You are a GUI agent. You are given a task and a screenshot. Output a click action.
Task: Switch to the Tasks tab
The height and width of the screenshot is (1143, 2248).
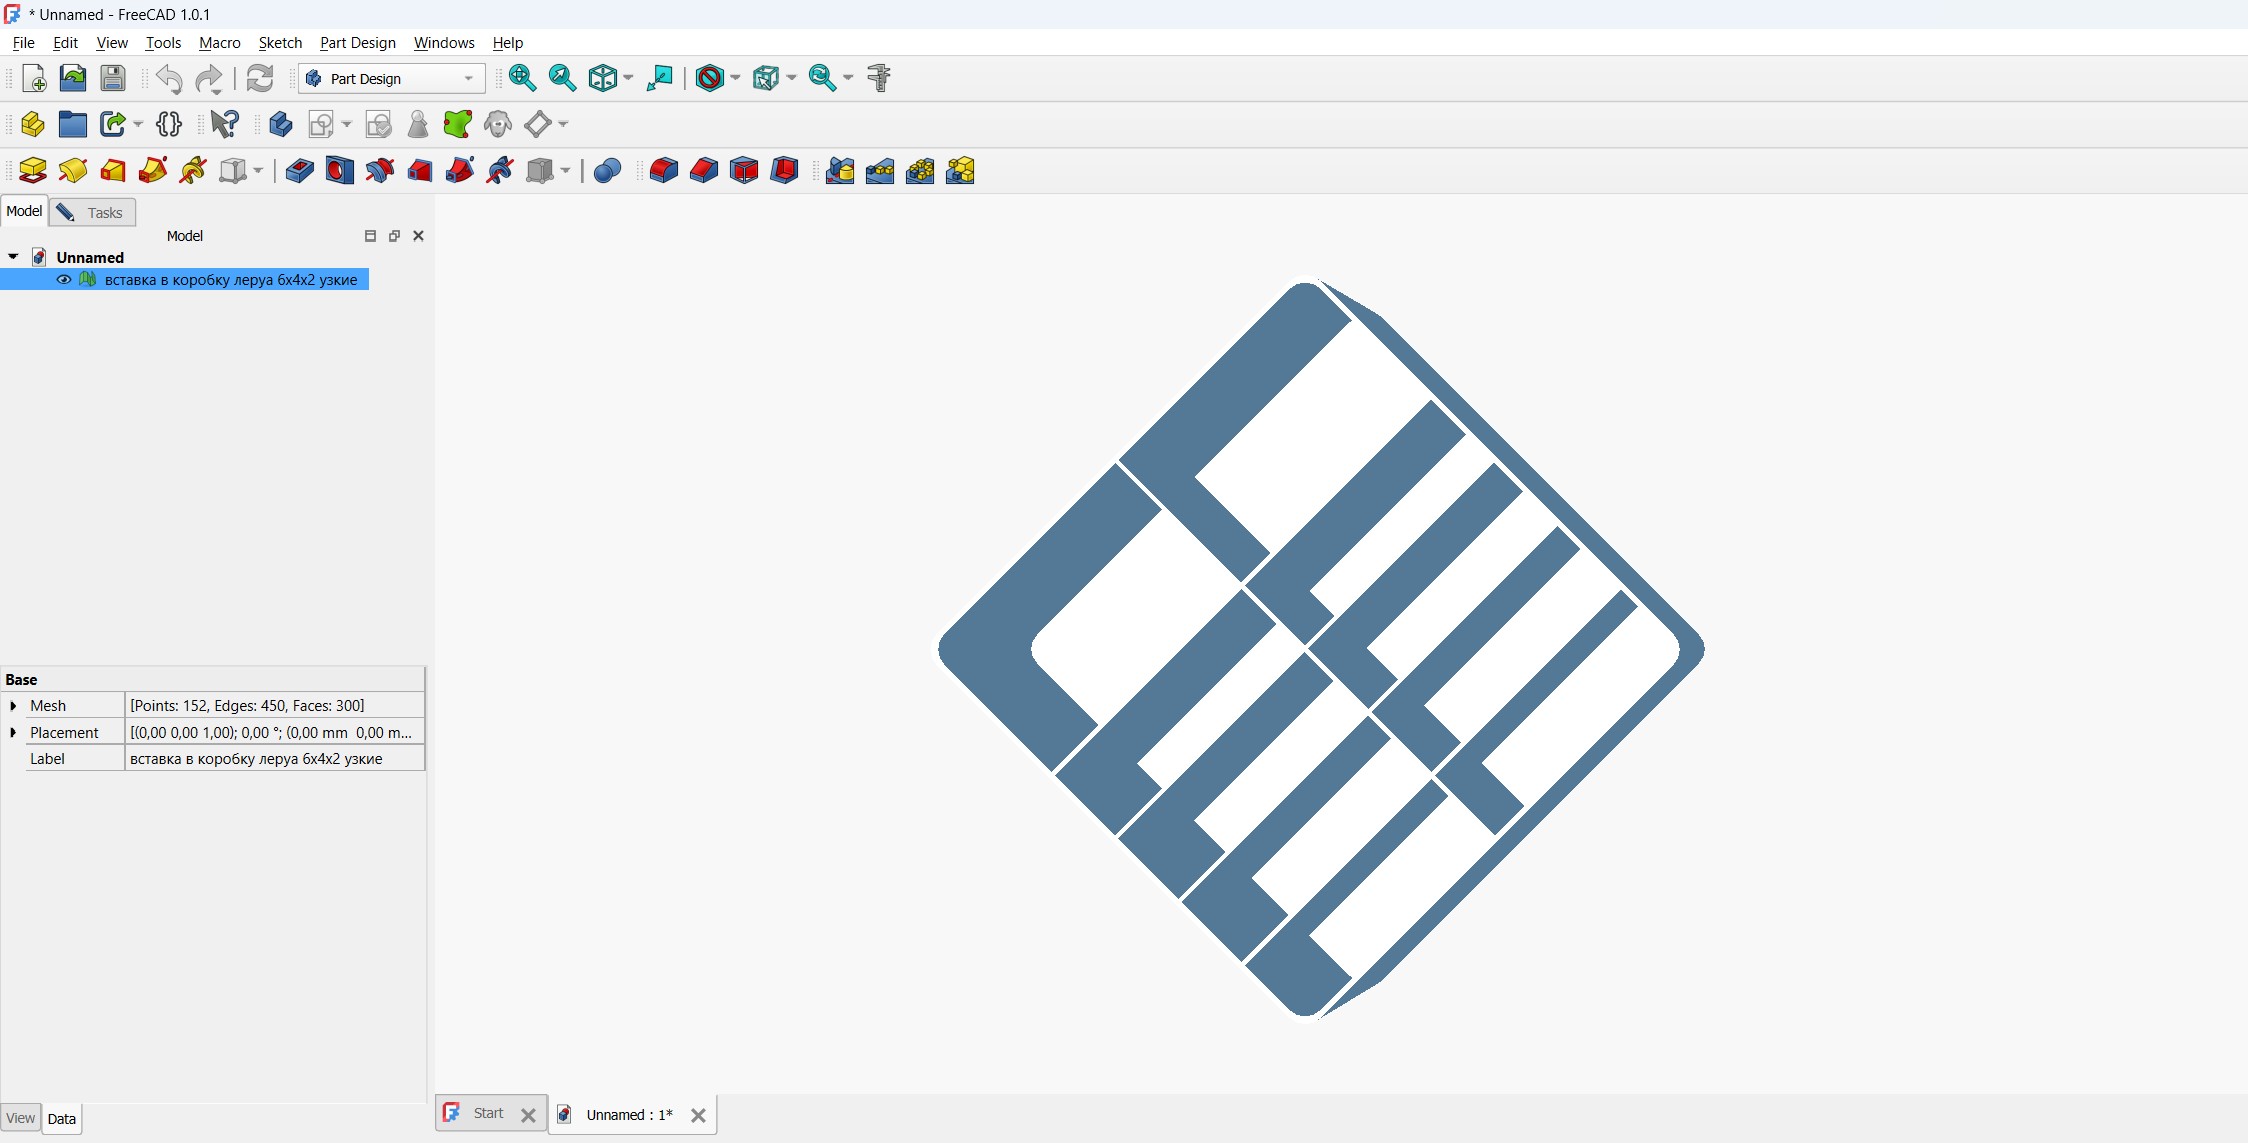[93, 212]
